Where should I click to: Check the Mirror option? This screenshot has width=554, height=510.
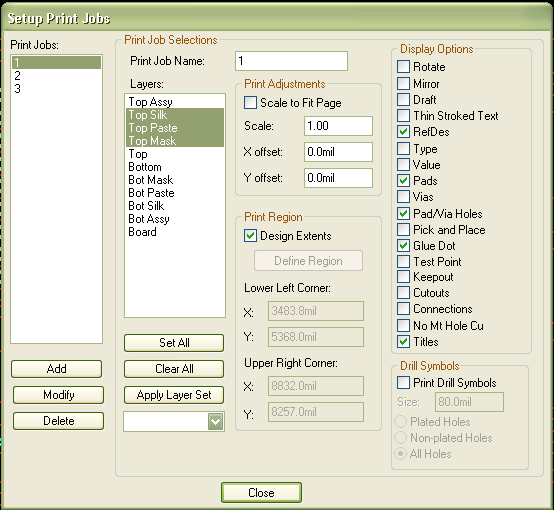pos(403,84)
